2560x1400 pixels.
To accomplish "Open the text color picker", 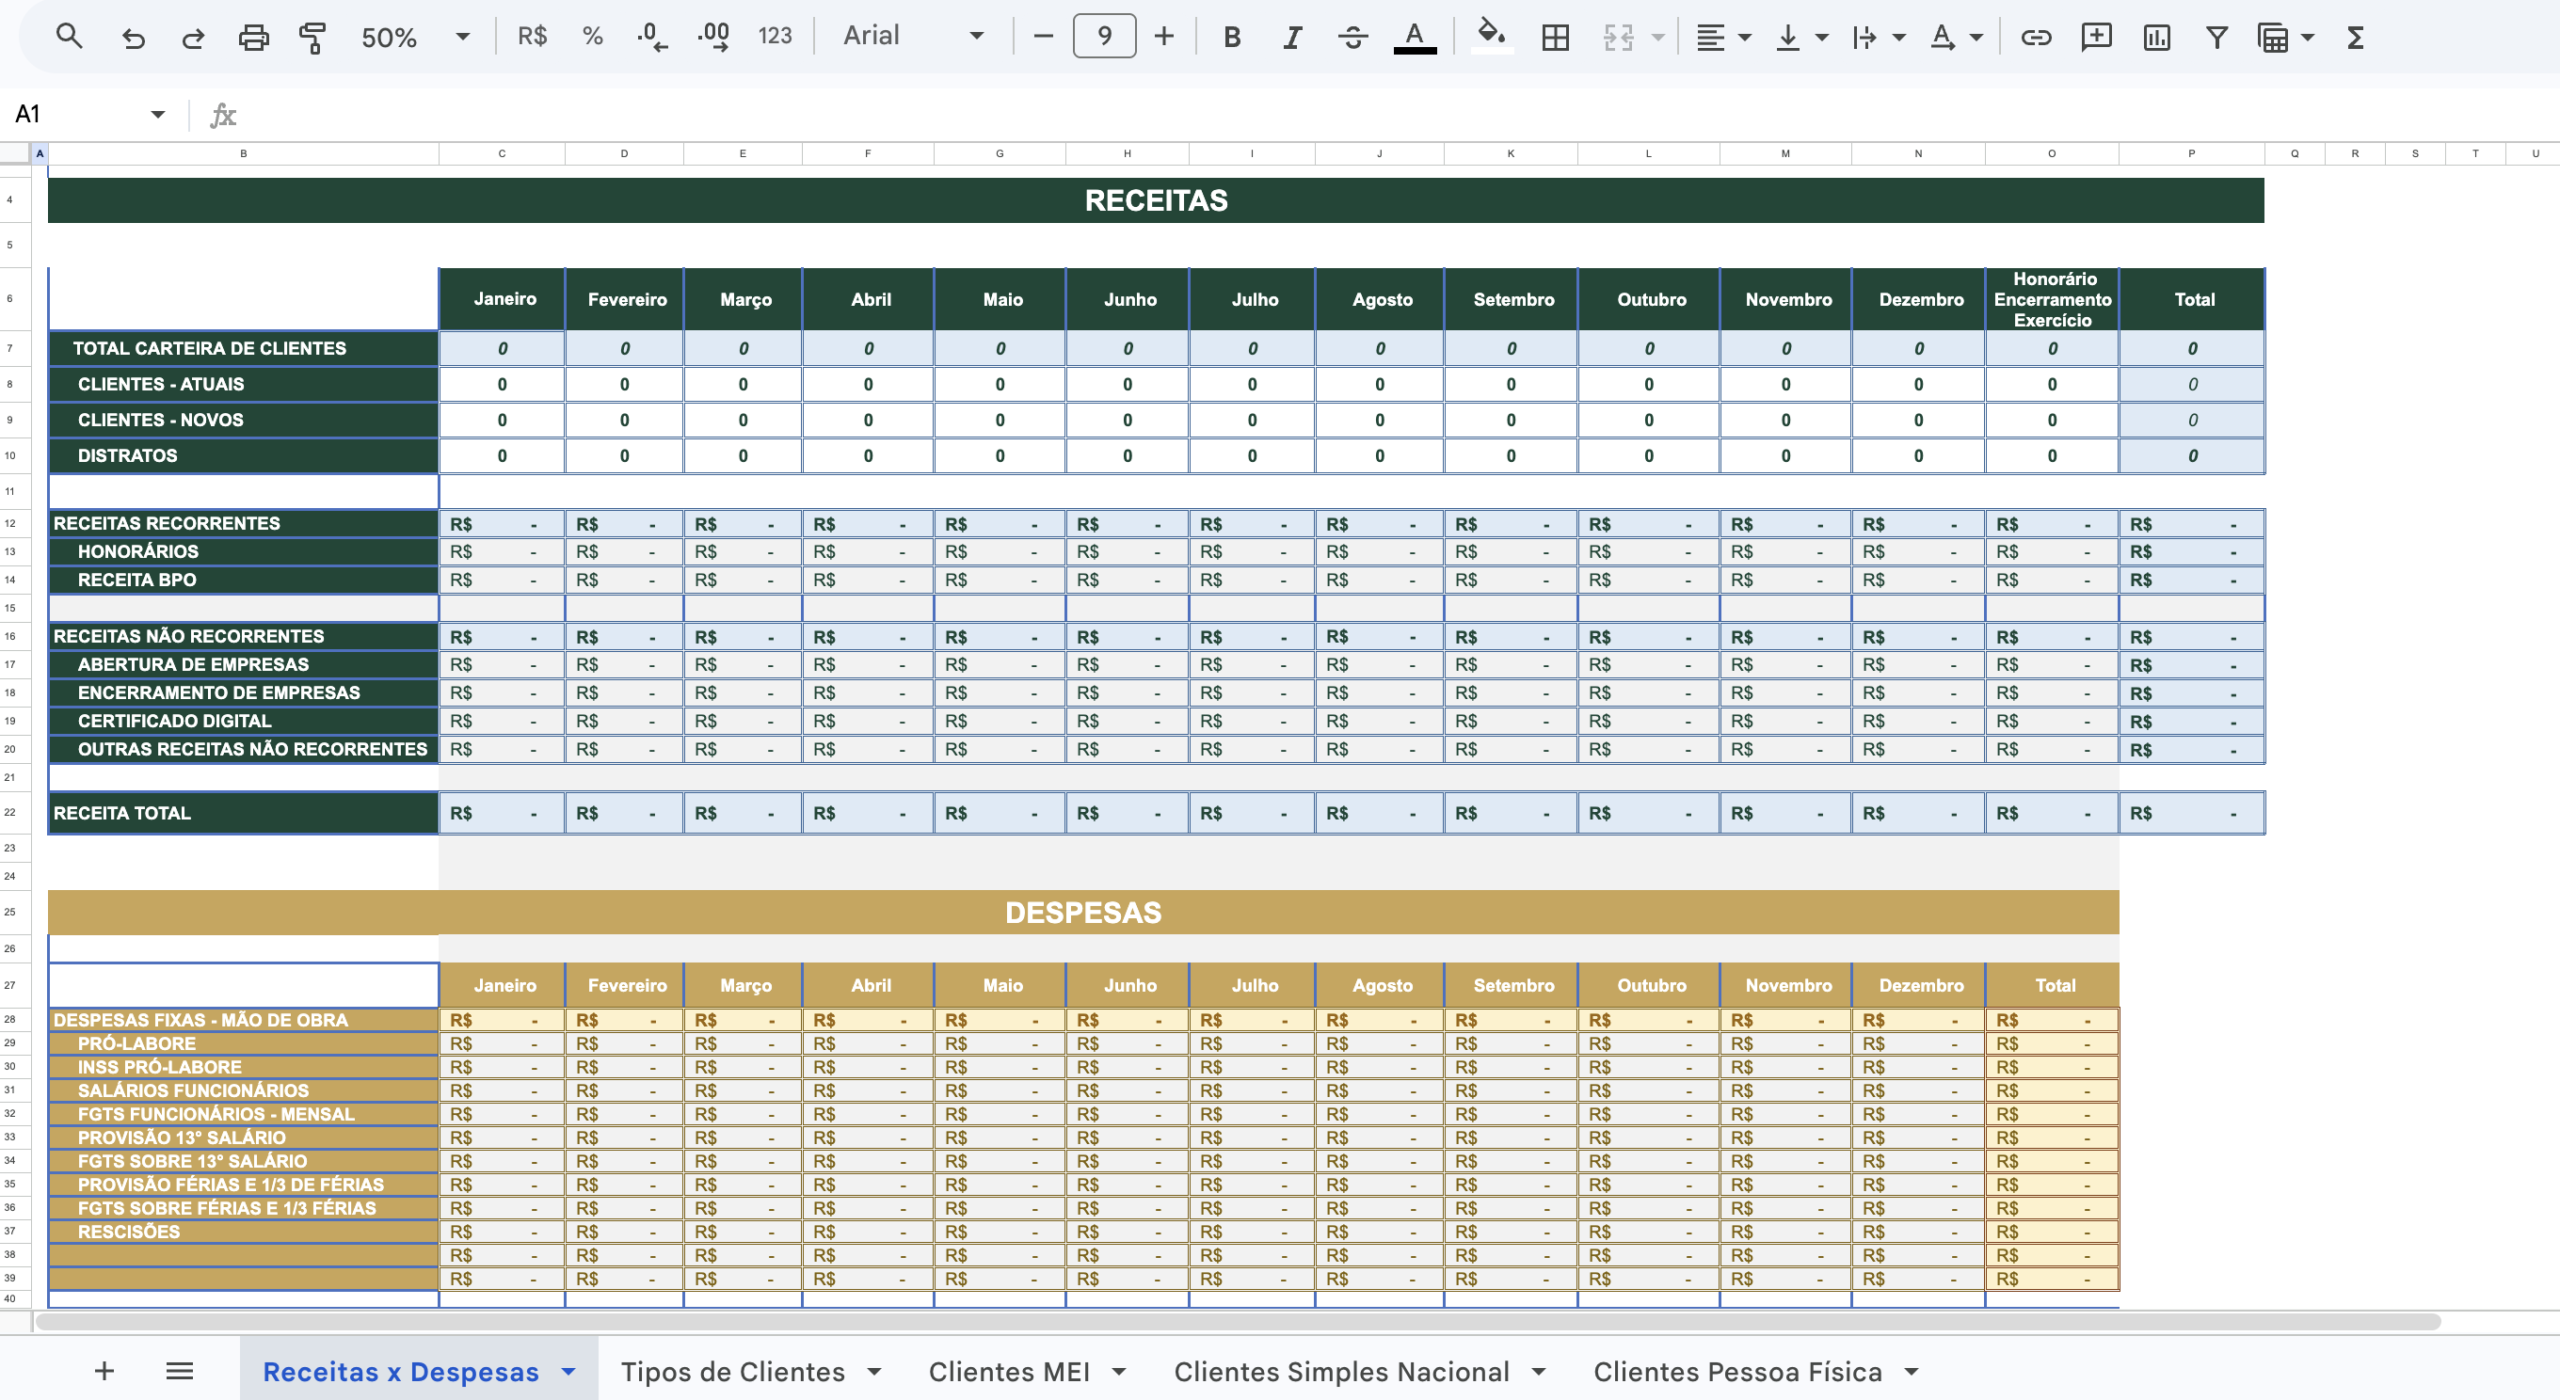I will pos(1415,37).
